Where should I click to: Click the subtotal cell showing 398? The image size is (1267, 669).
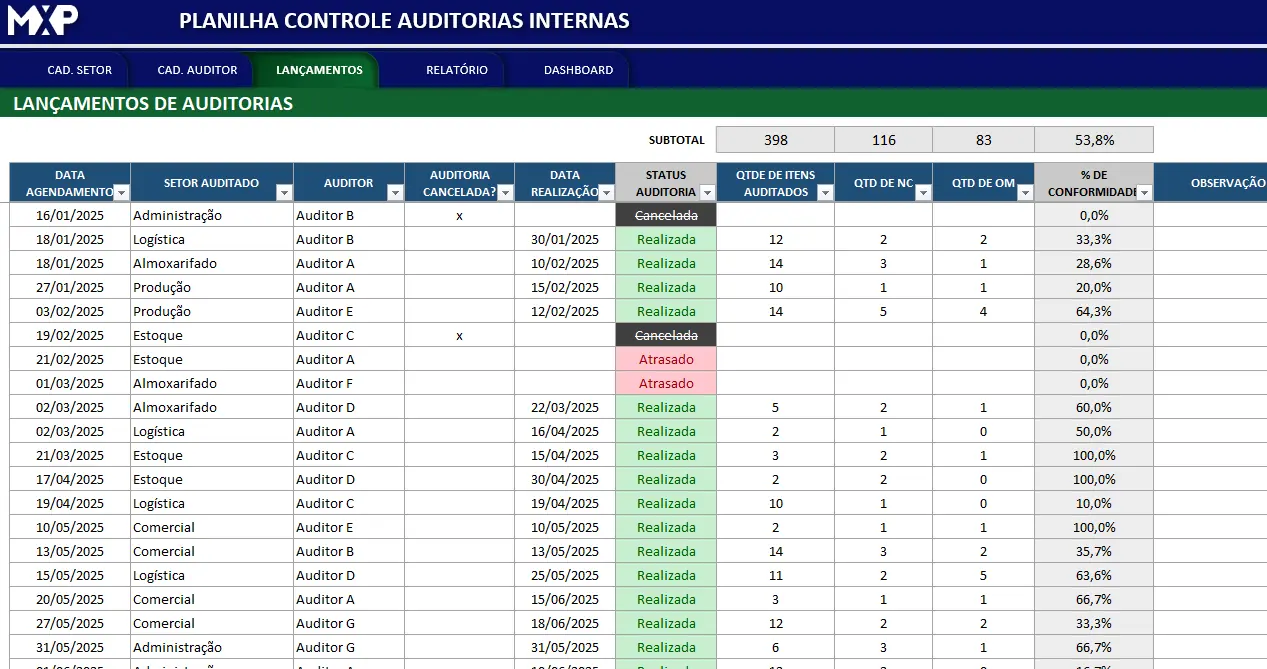pos(775,140)
